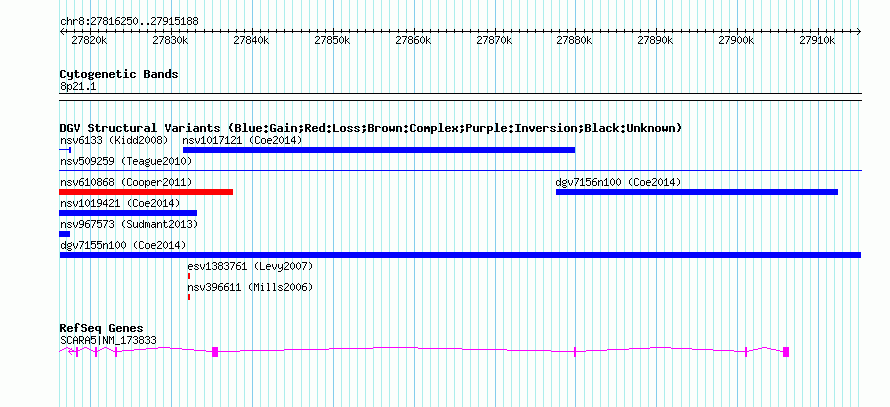Image resolution: width=890 pixels, height=407 pixels.
Task: Click the thin nsv509259 (Teague2010) line
Action: coord(460,170)
